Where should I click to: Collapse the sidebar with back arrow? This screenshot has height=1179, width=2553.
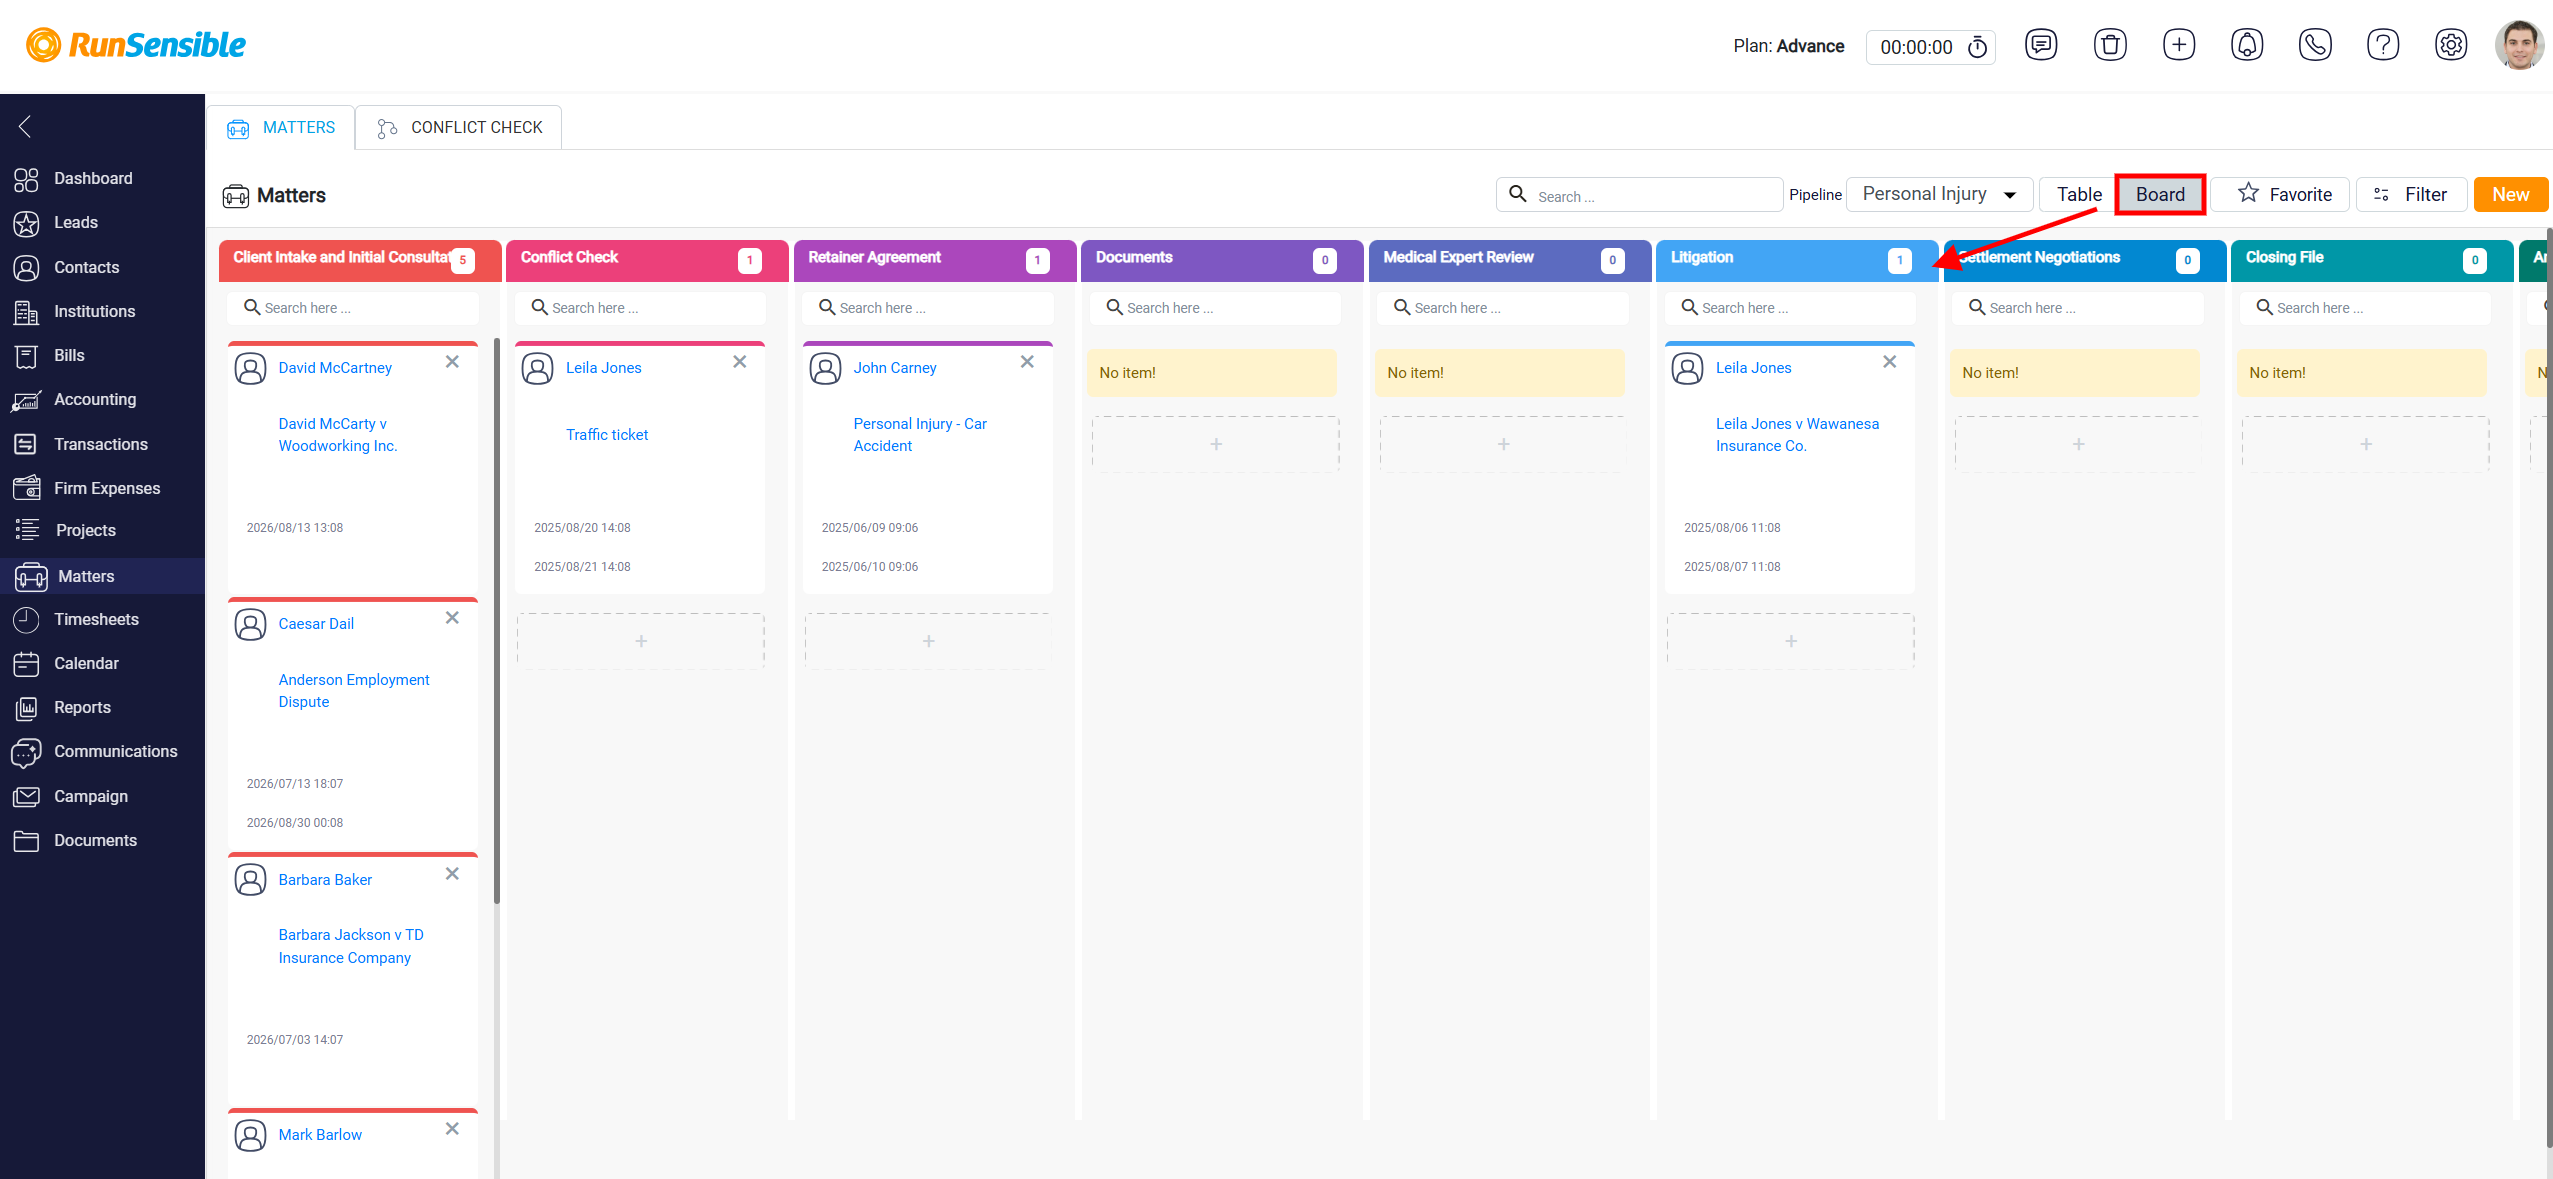pyautogui.click(x=25, y=126)
